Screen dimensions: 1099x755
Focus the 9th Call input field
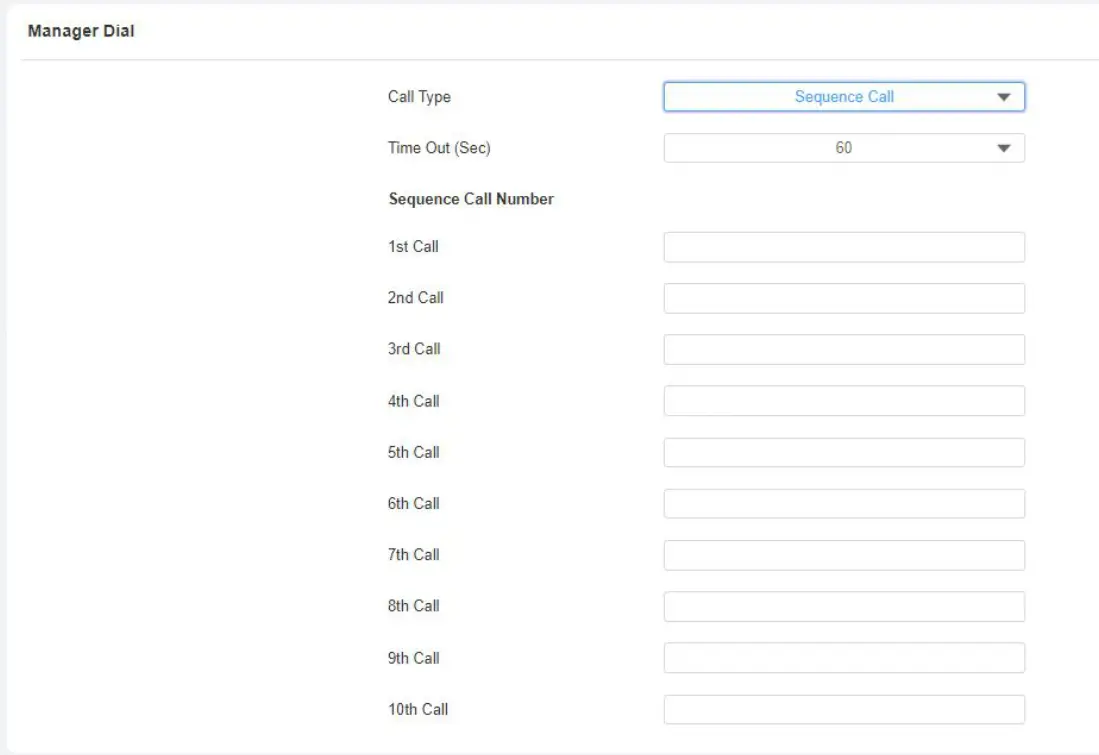pos(844,658)
